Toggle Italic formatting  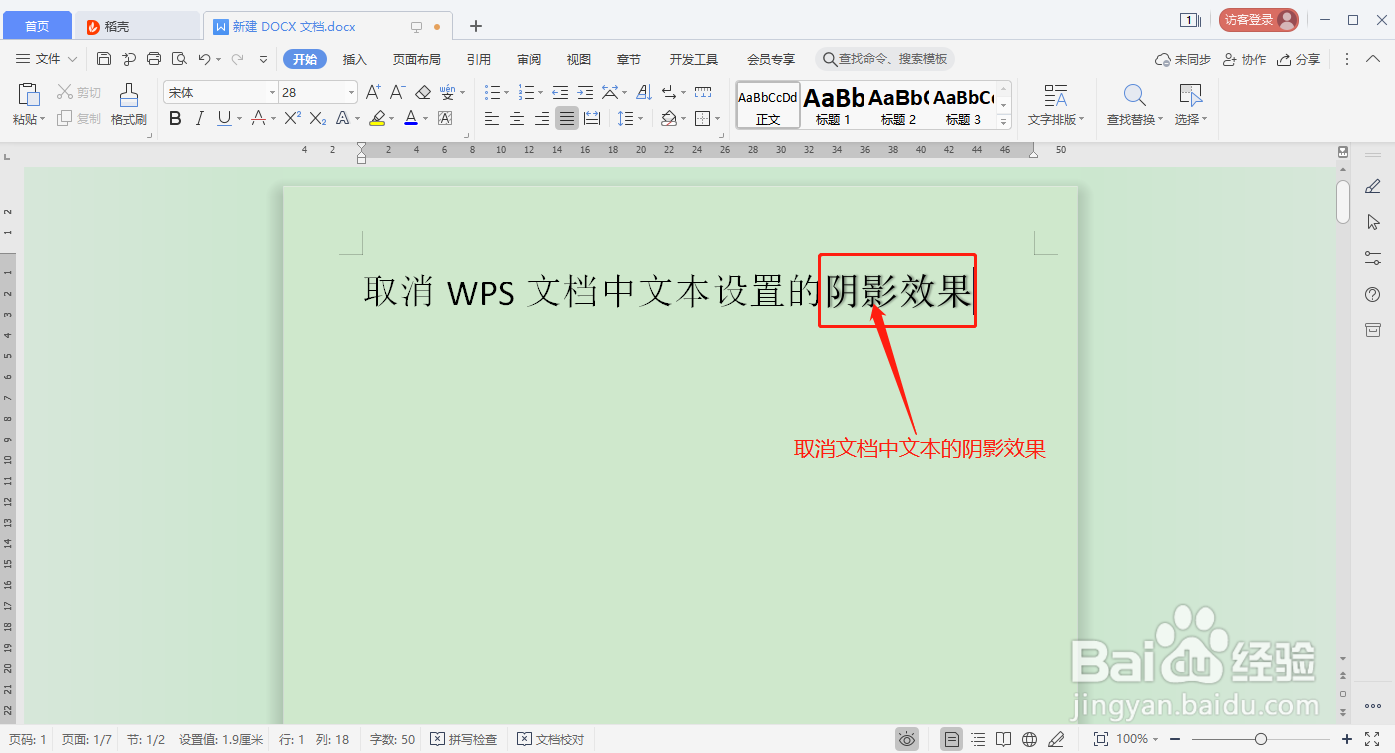pyautogui.click(x=199, y=119)
